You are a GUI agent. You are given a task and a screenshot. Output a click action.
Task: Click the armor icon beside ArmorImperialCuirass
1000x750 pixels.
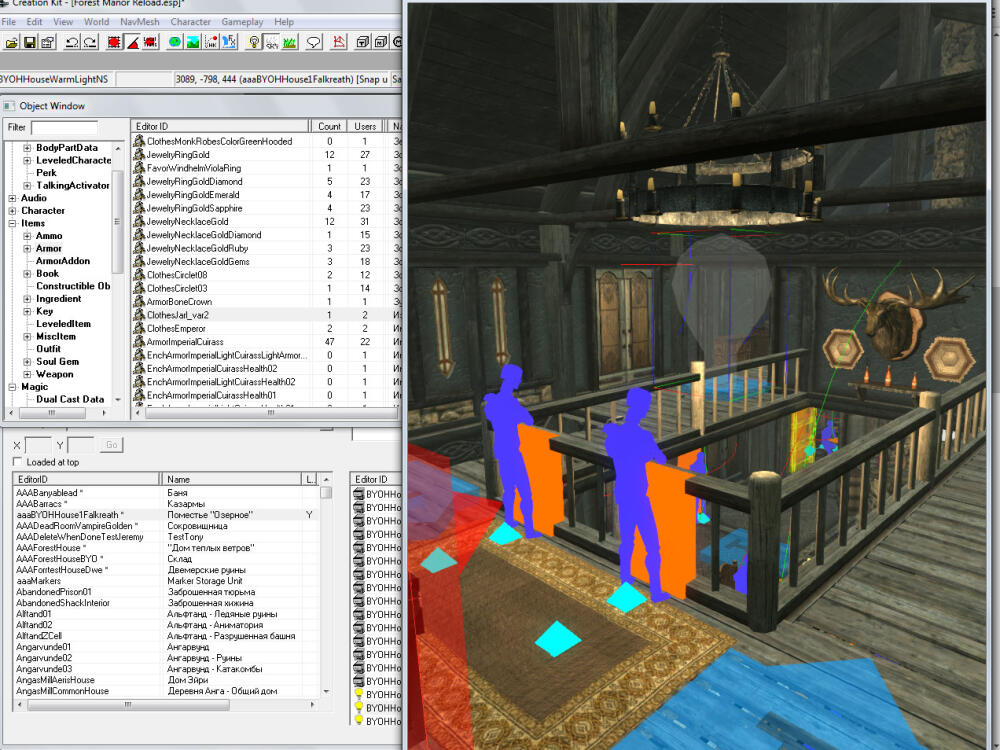click(x=139, y=342)
